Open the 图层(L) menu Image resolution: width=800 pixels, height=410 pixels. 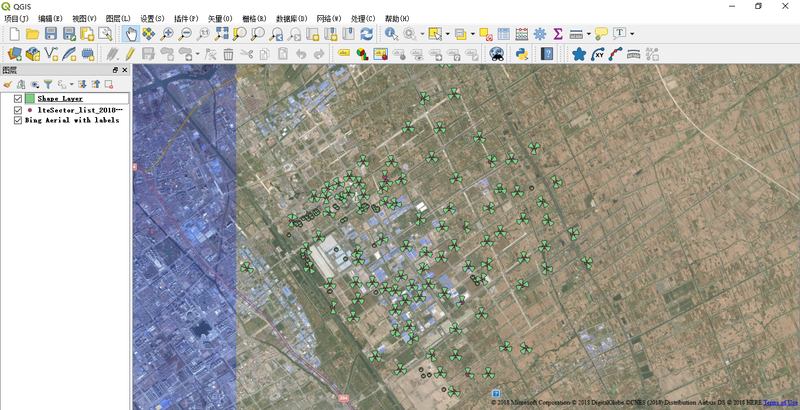click(118, 19)
